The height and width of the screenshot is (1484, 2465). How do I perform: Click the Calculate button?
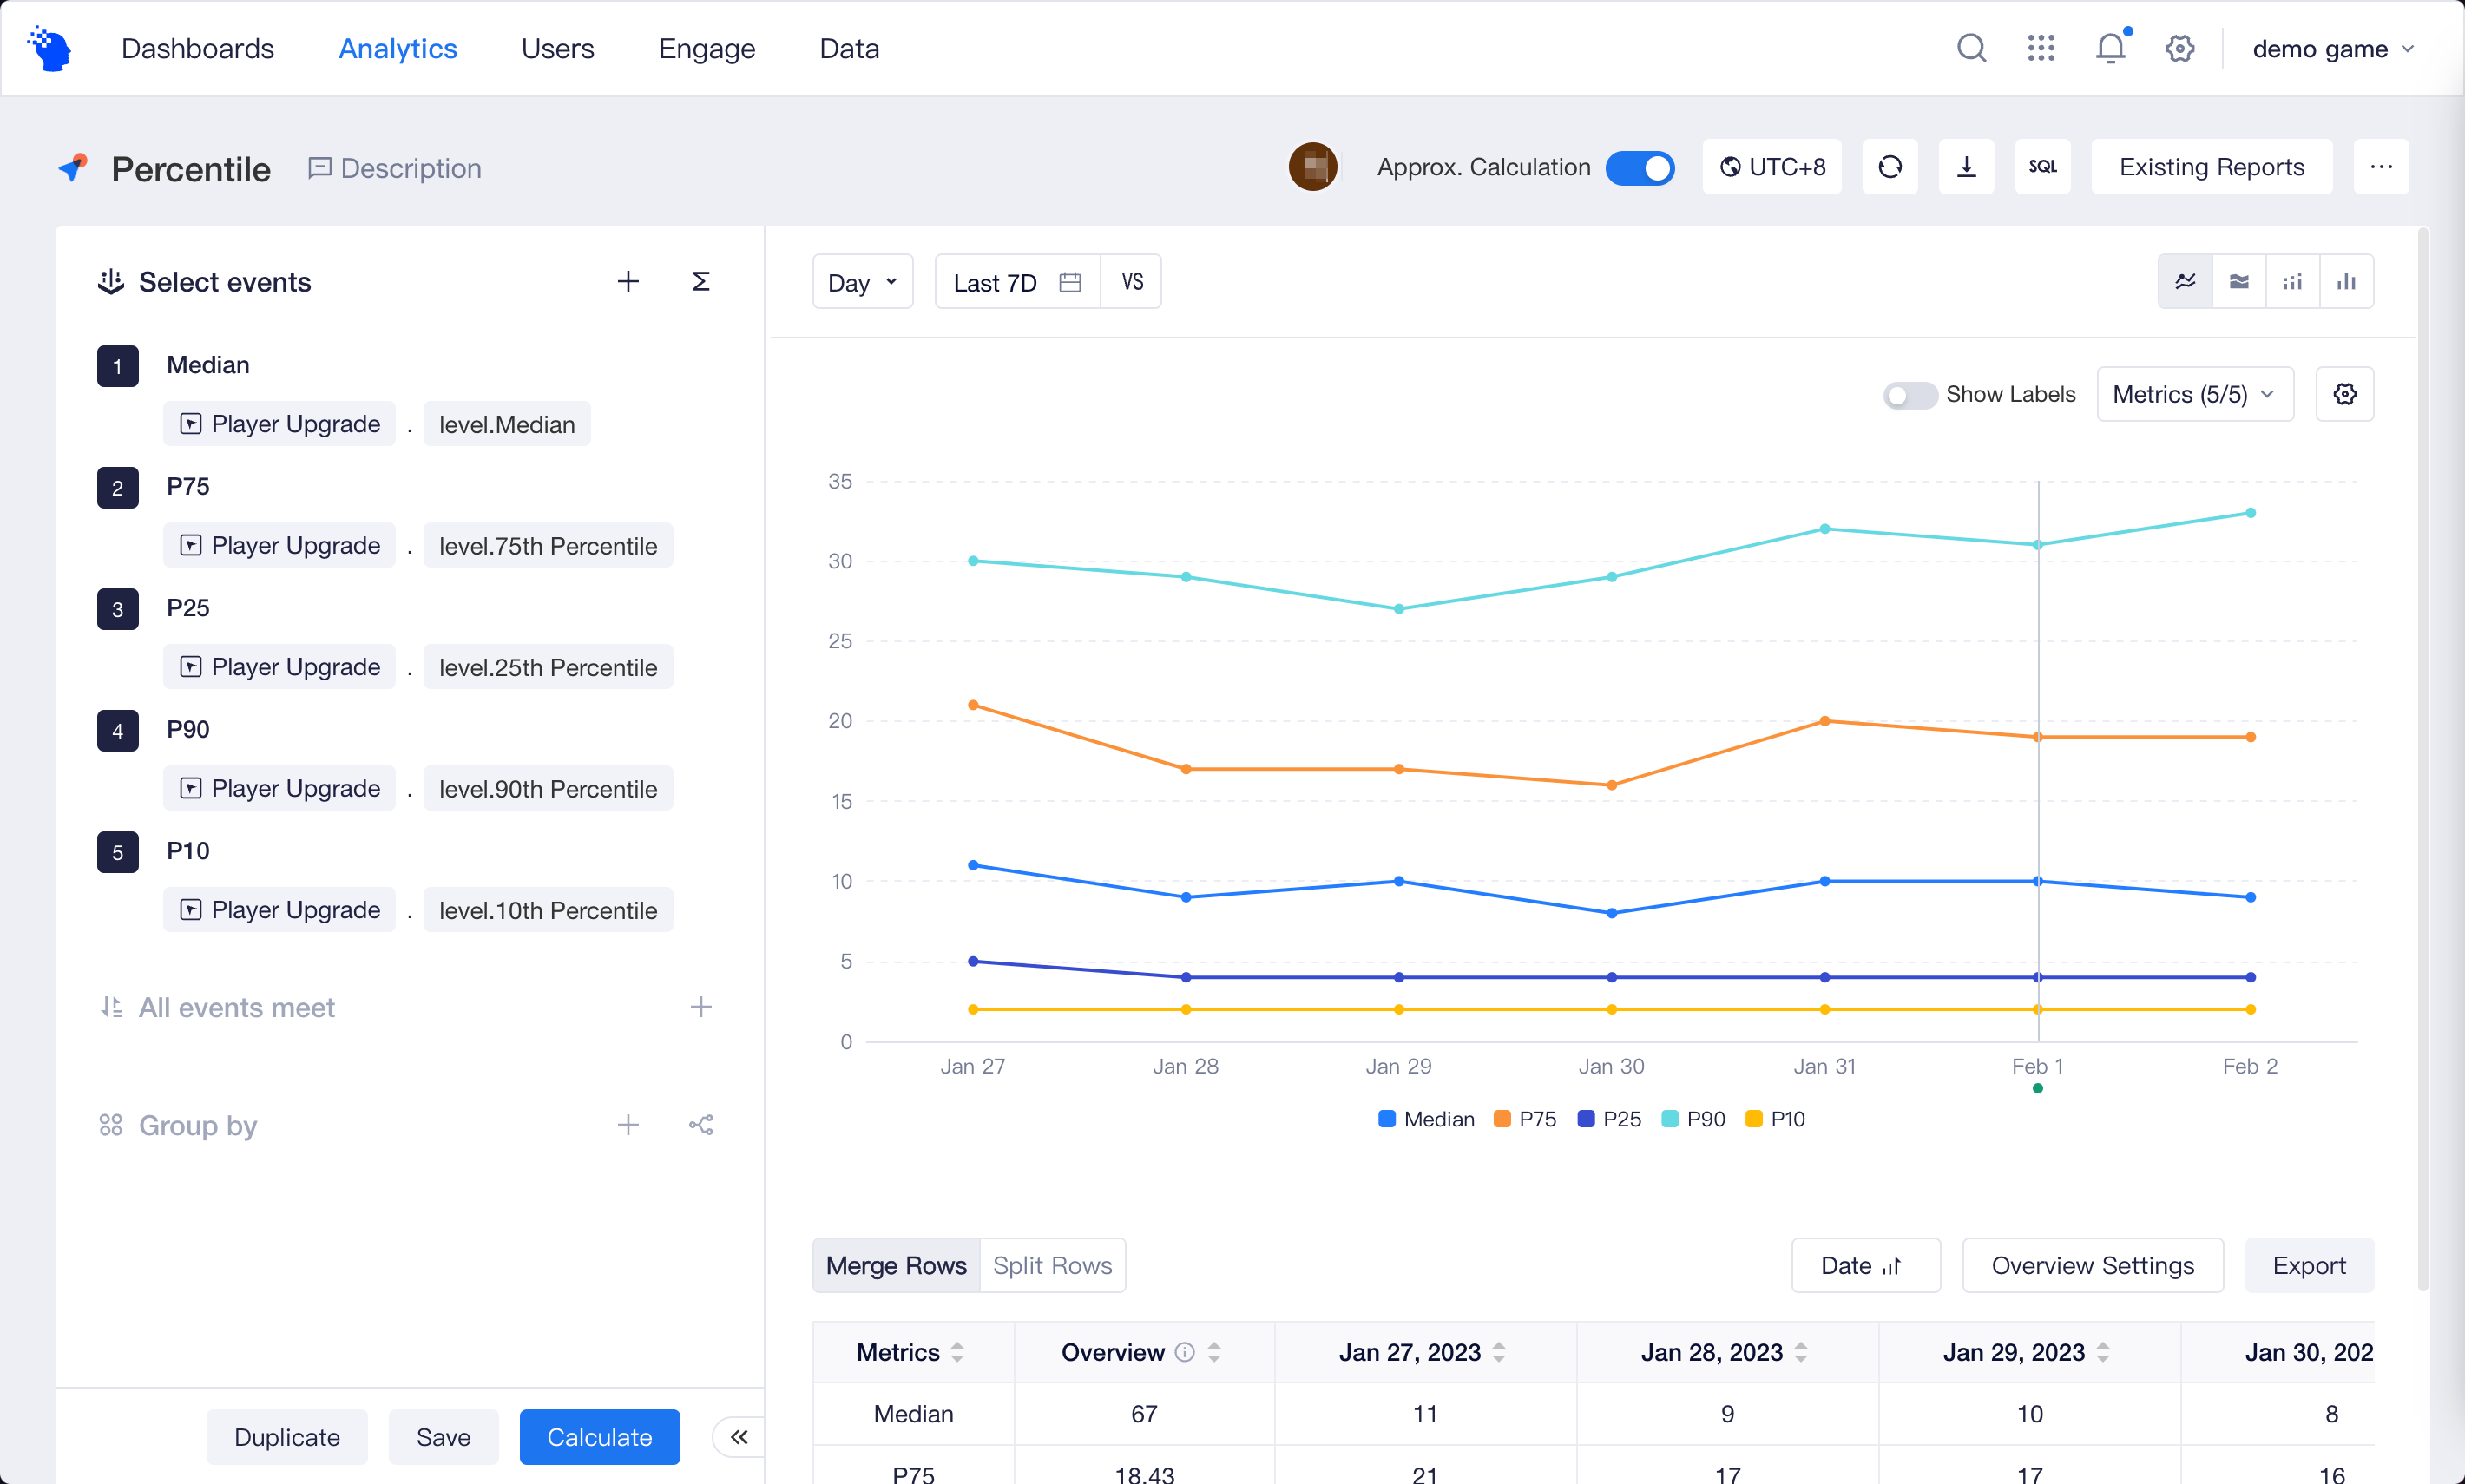599,1437
